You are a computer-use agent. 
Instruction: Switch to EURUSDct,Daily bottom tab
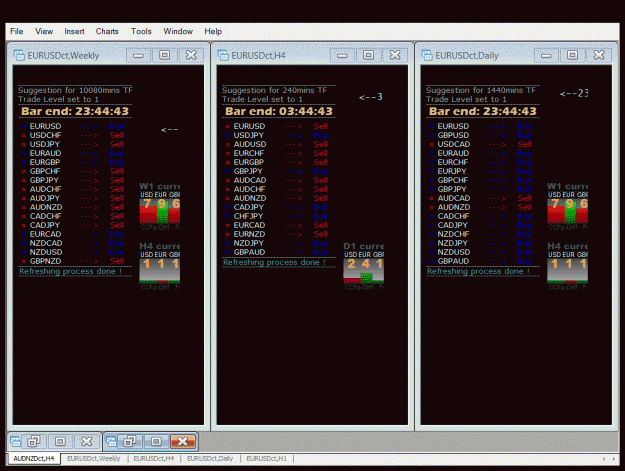point(210,459)
